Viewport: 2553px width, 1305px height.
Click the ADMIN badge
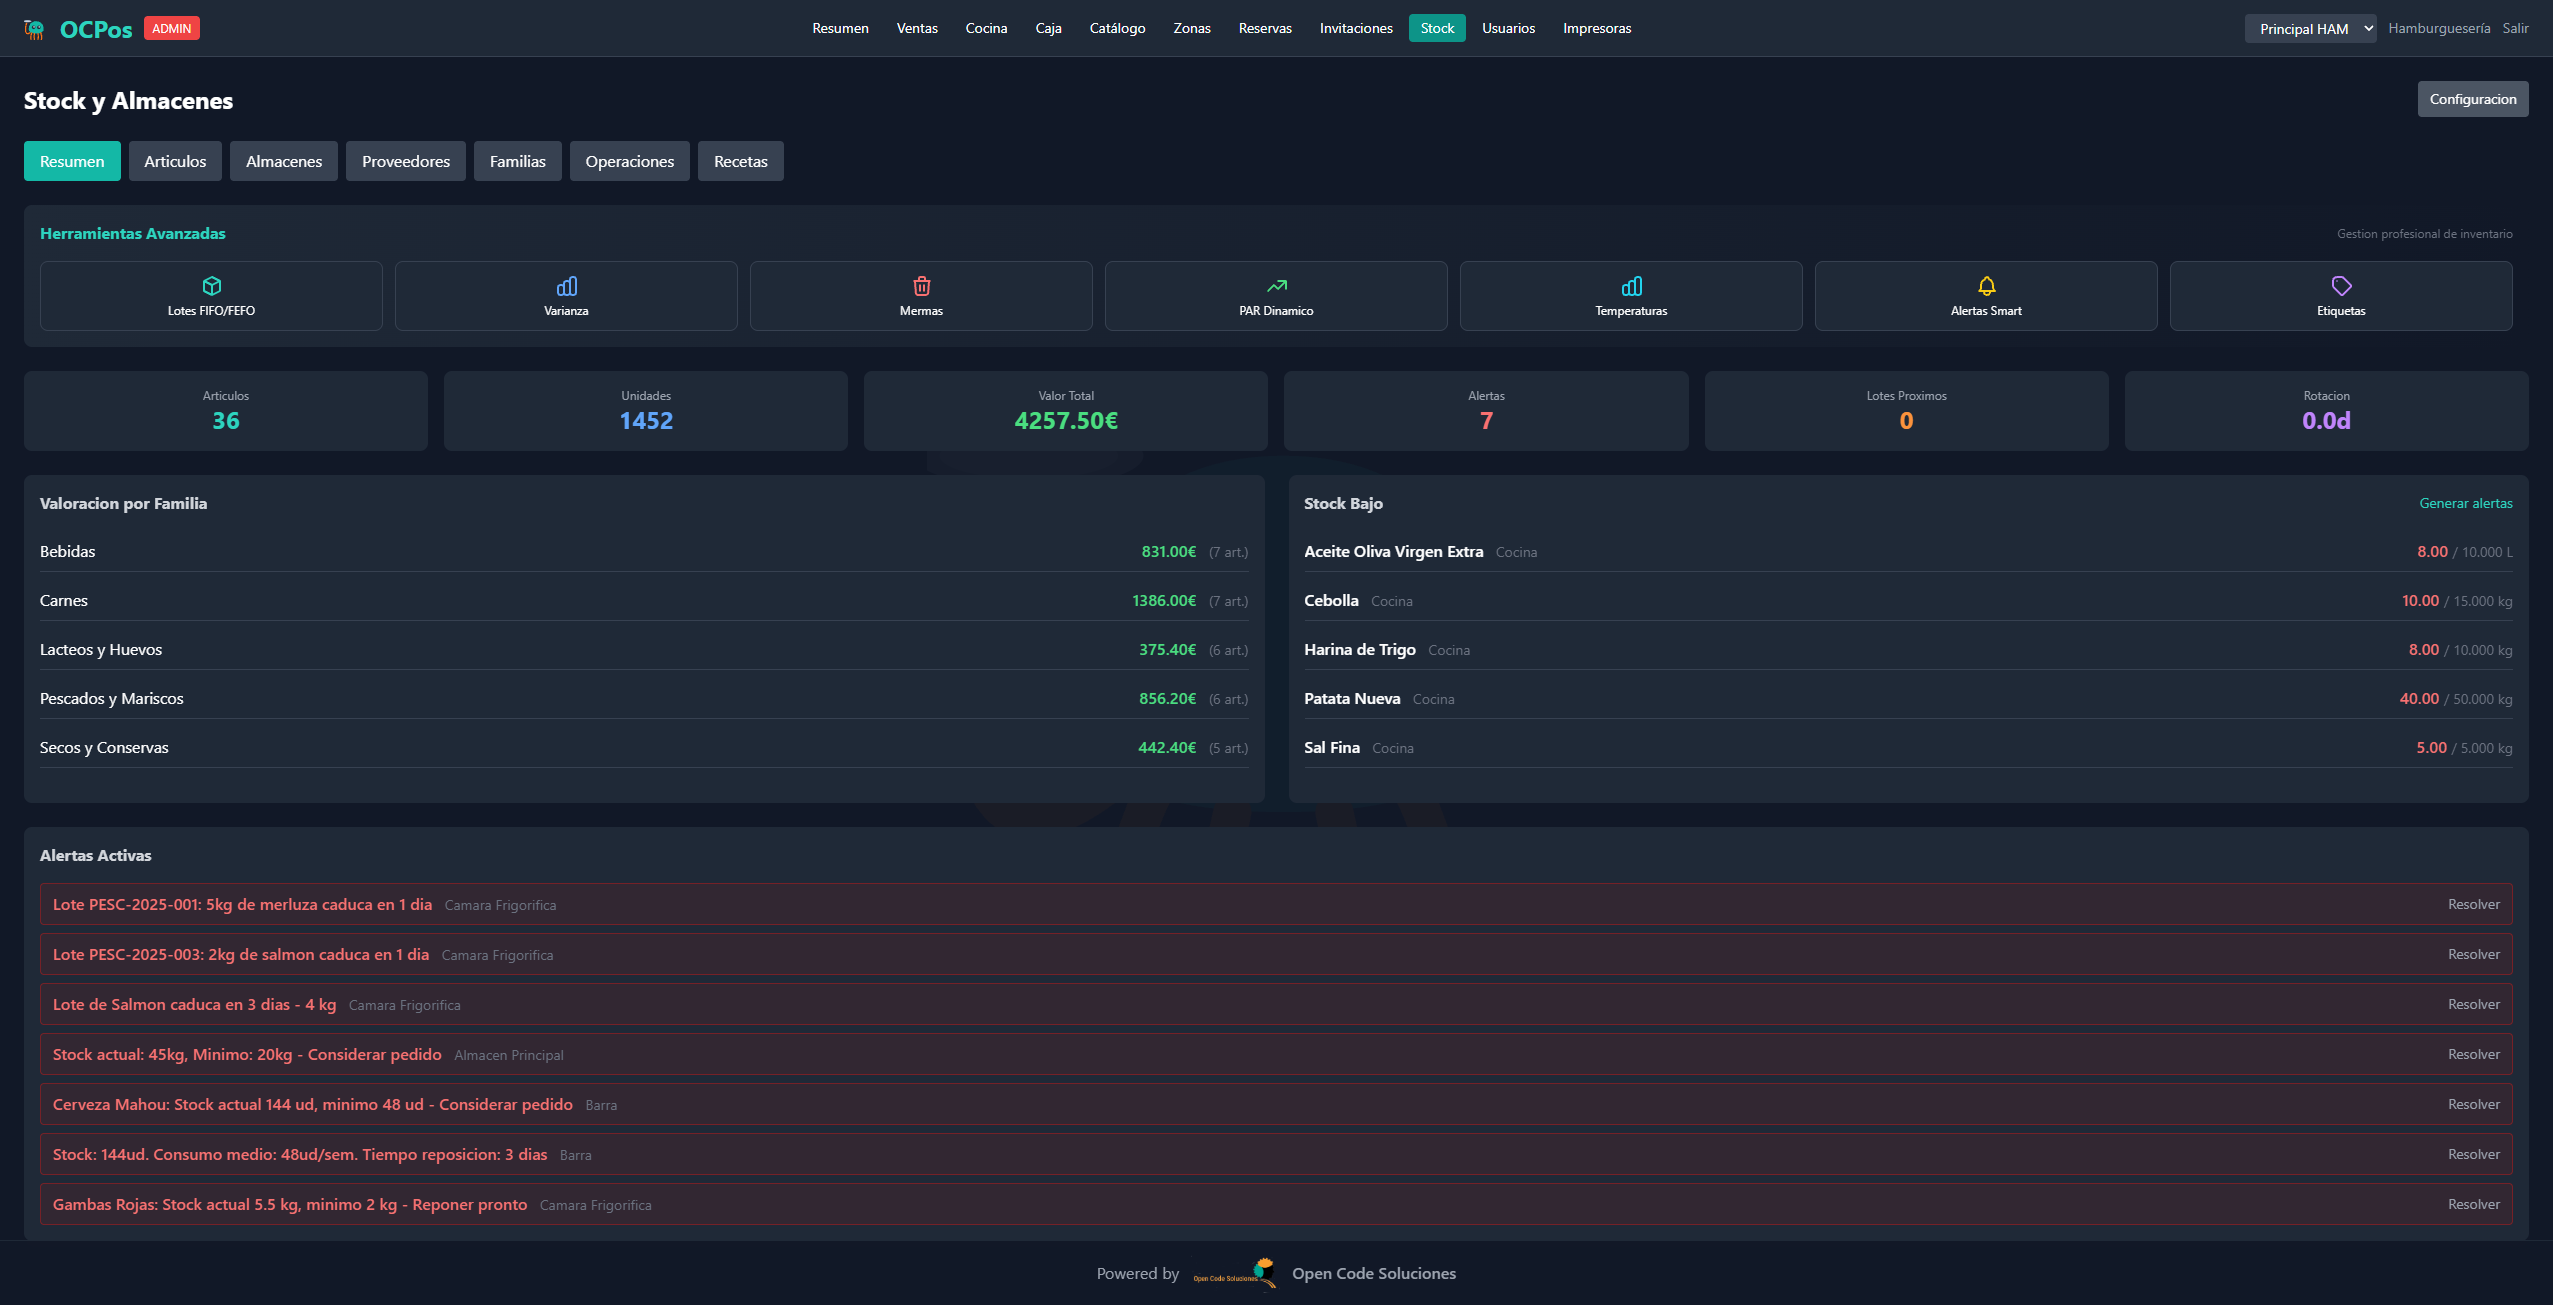click(172, 28)
